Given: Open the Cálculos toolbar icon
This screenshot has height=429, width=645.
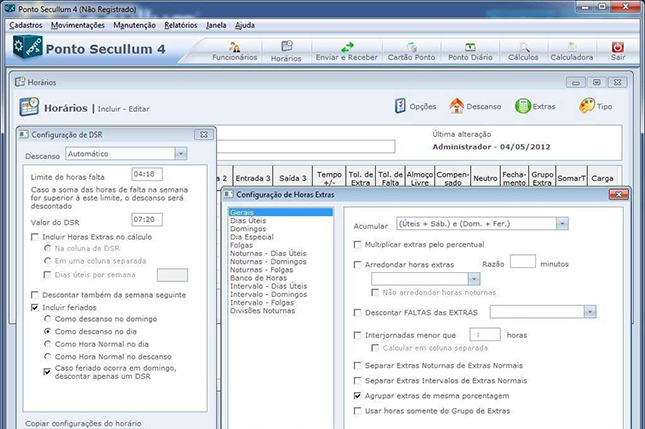Looking at the screenshot, I should click(x=523, y=51).
